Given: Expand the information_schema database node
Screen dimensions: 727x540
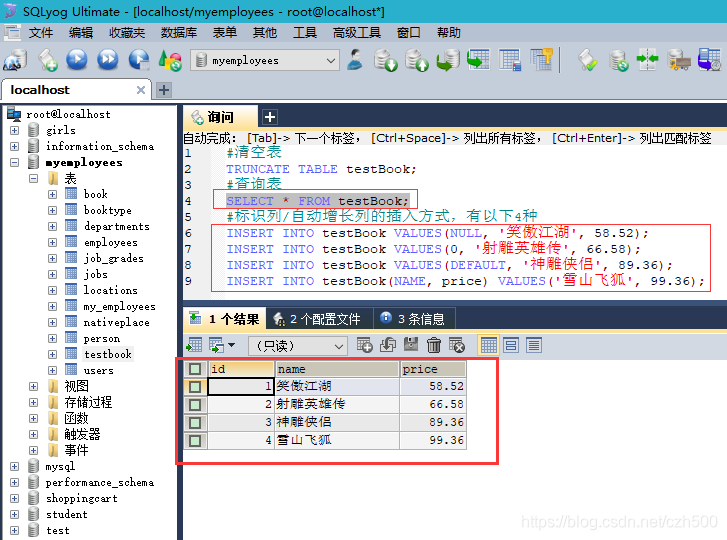Looking at the screenshot, I should pos(14,146).
